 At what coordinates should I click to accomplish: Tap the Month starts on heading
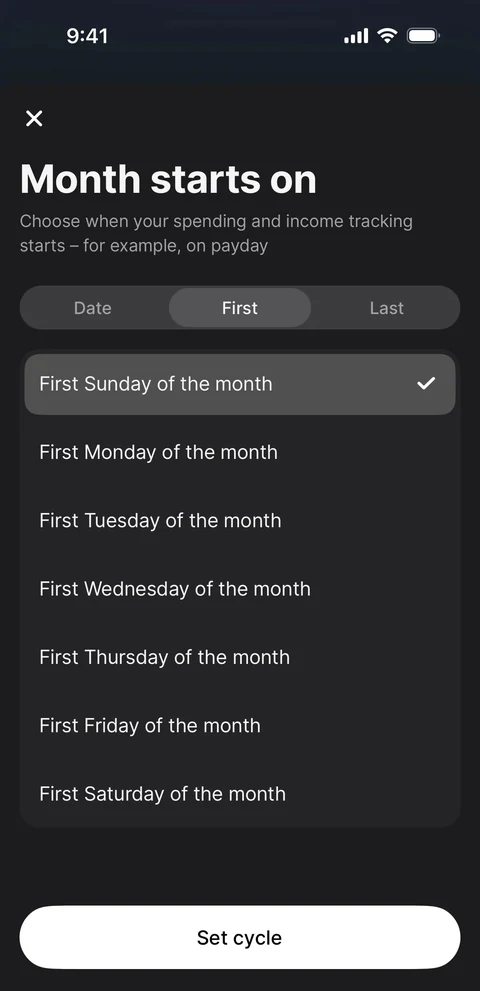[168, 179]
